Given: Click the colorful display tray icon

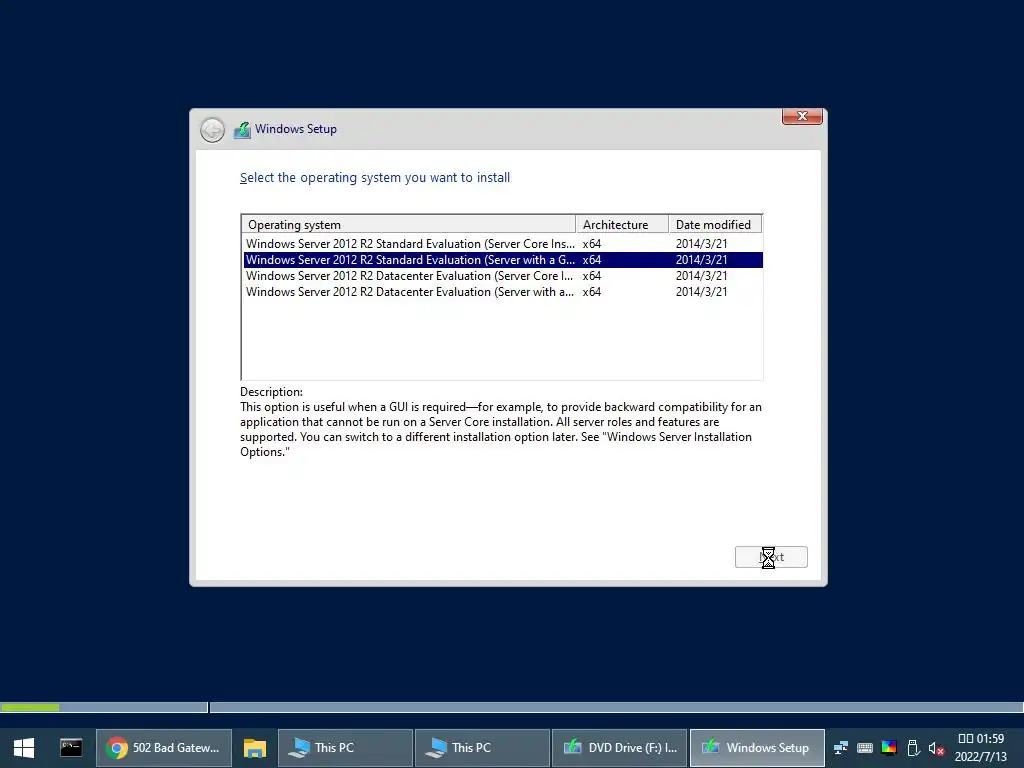Looking at the screenshot, I should click(x=889, y=748).
